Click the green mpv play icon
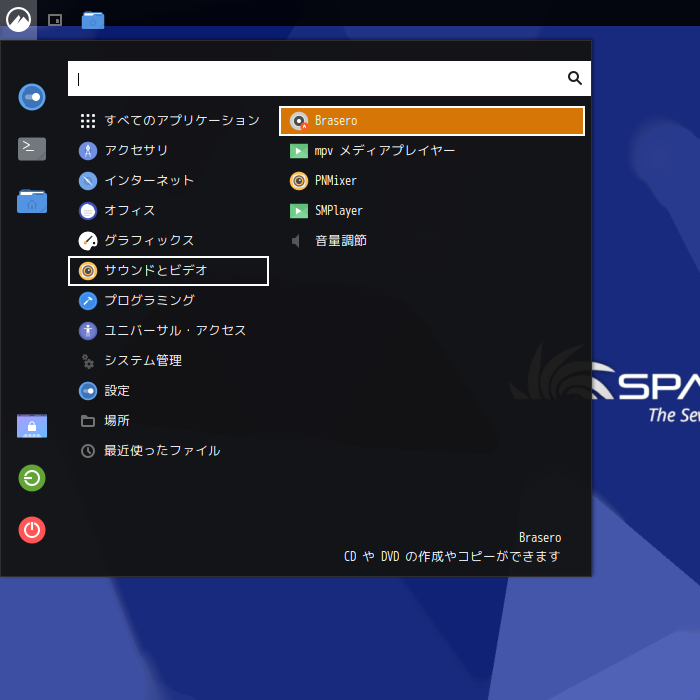This screenshot has height=700, width=700. [x=299, y=151]
